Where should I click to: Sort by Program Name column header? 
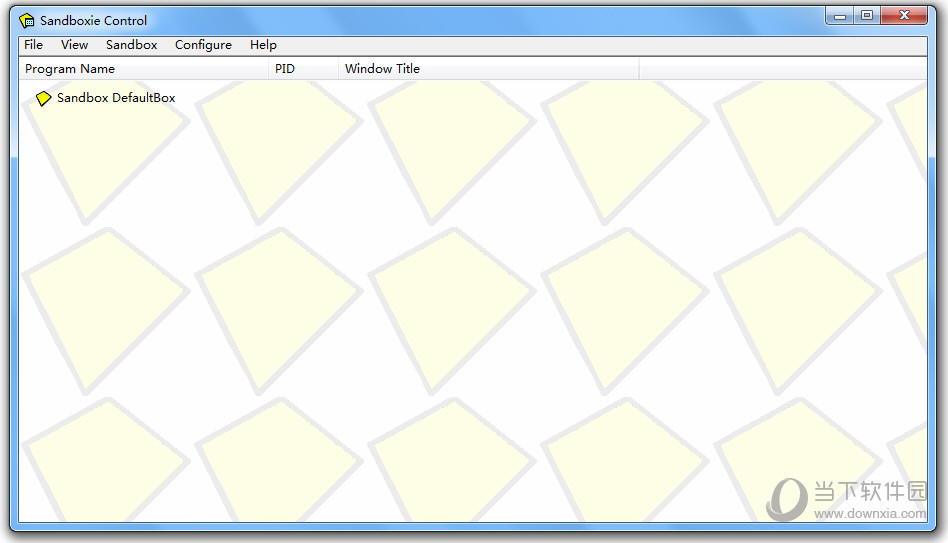coord(144,69)
